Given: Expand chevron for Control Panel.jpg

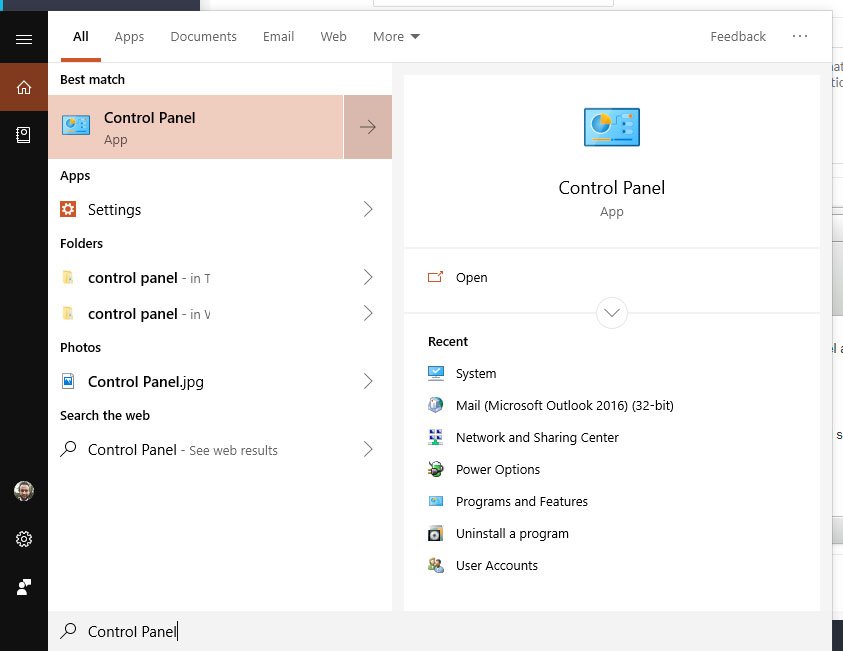Looking at the screenshot, I should (x=368, y=381).
